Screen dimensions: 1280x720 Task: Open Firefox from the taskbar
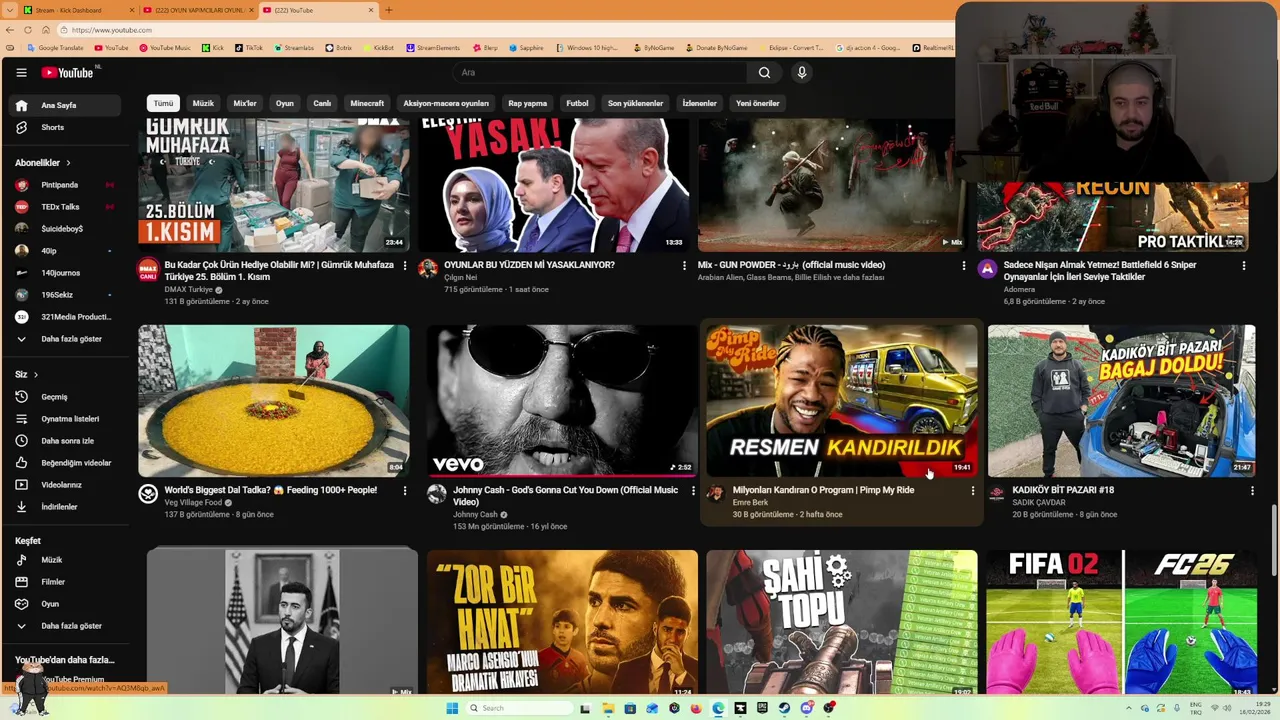[x=696, y=708]
